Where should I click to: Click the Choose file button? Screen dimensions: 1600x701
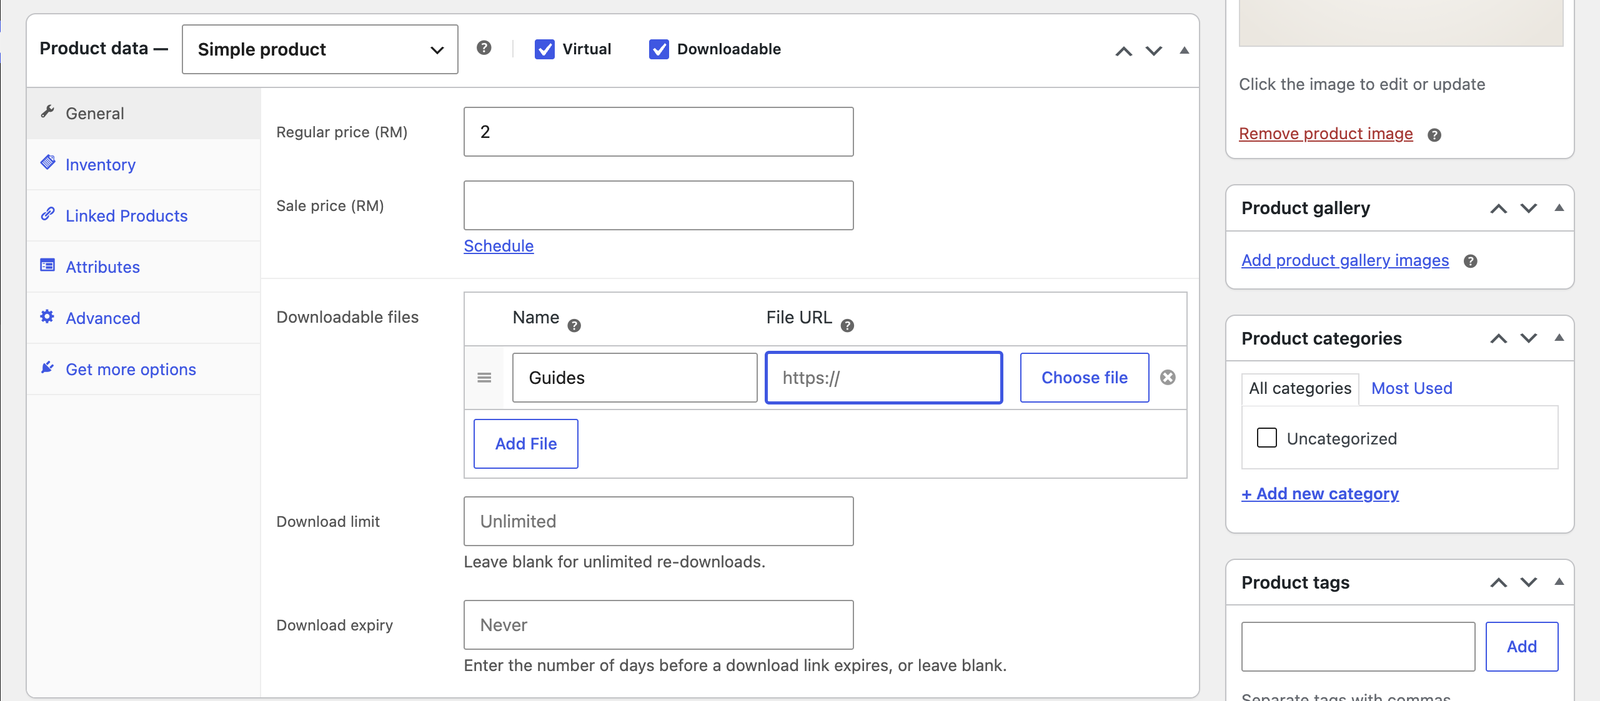click(1084, 377)
